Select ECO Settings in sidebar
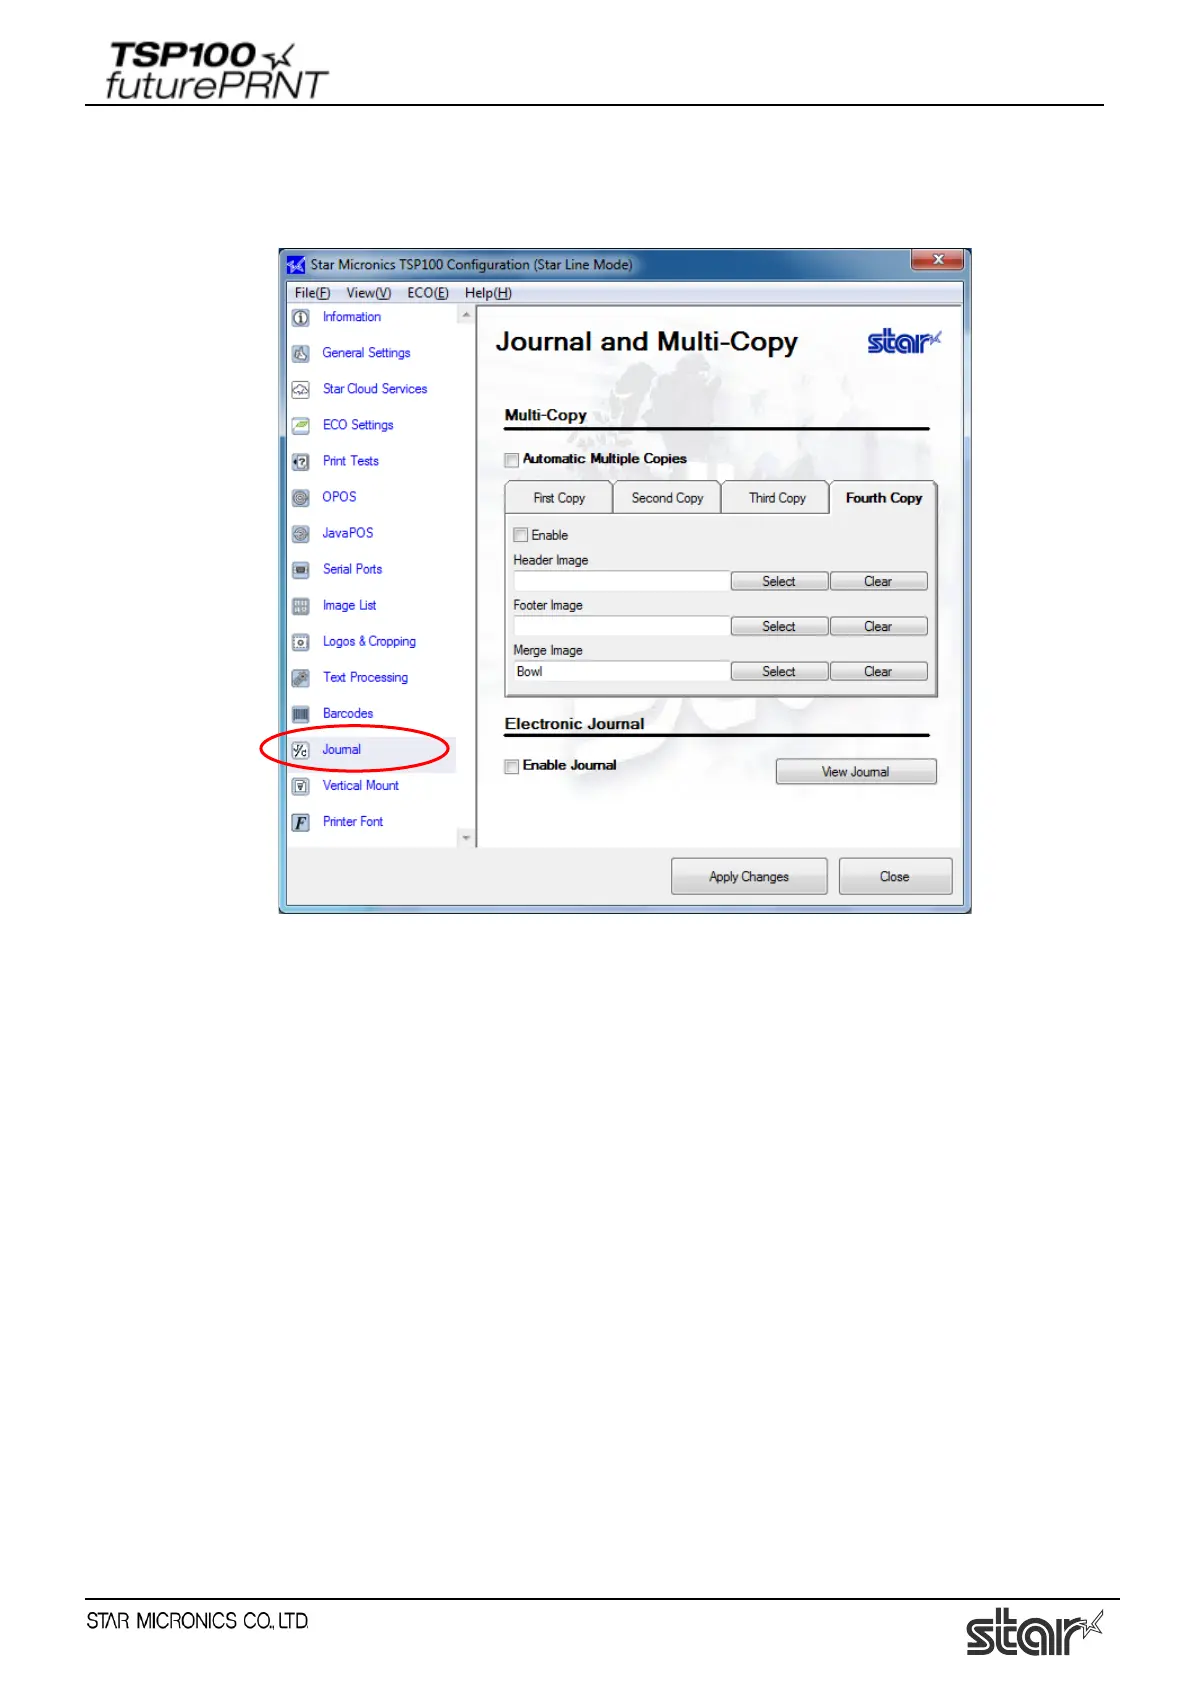This screenshot has width=1191, height=1684. [358, 425]
